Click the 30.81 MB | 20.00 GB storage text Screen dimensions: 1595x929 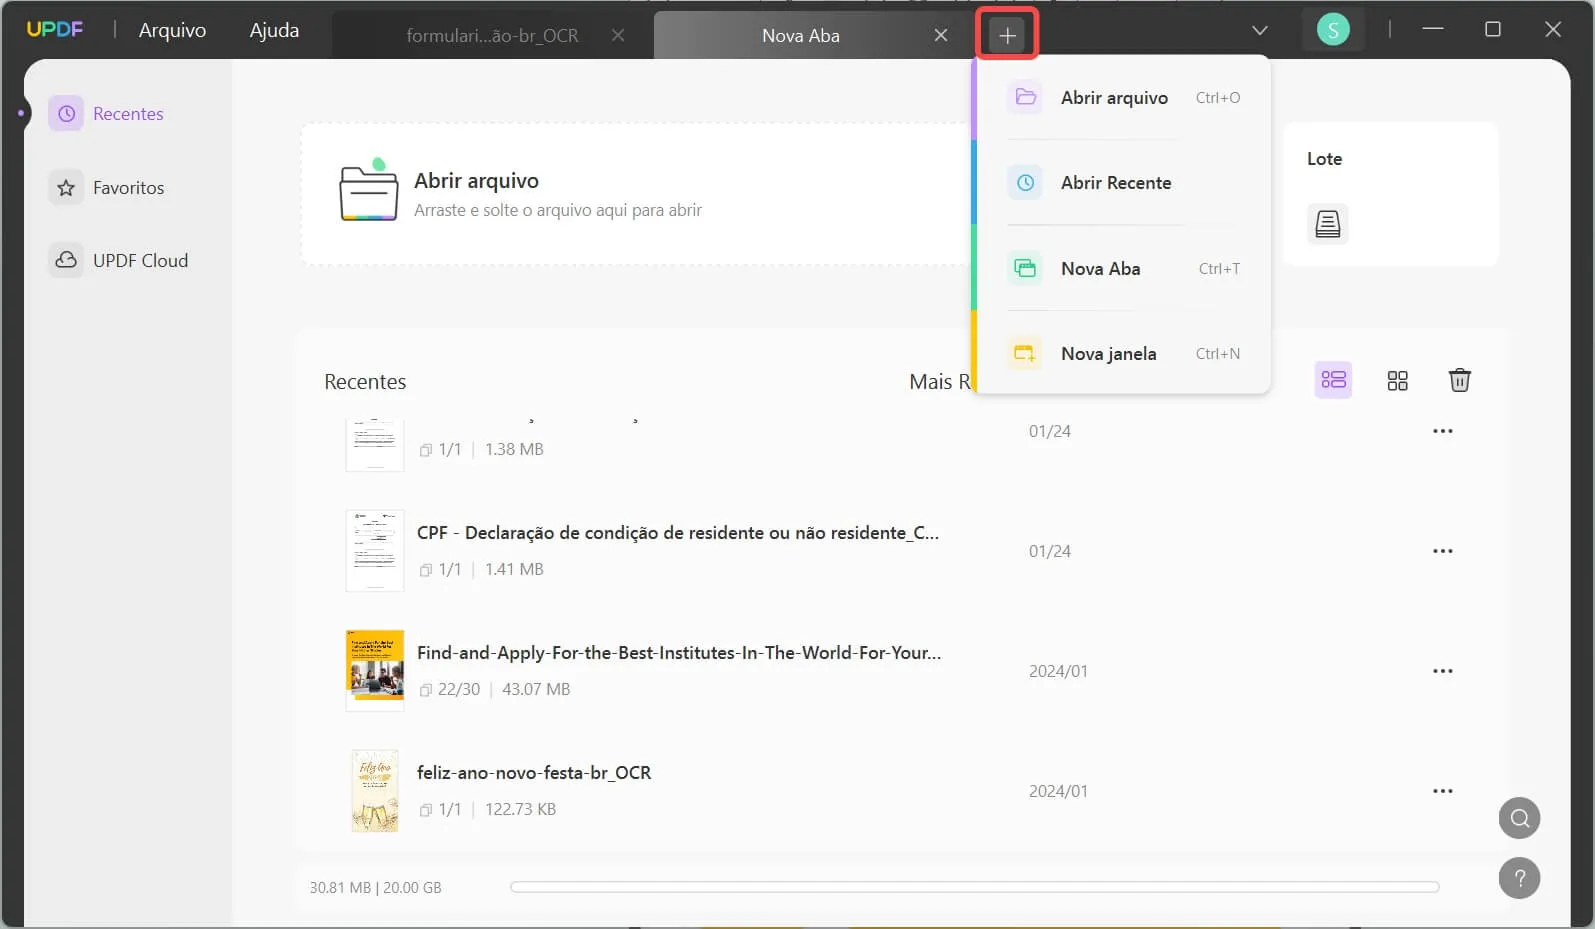(375, 888)
